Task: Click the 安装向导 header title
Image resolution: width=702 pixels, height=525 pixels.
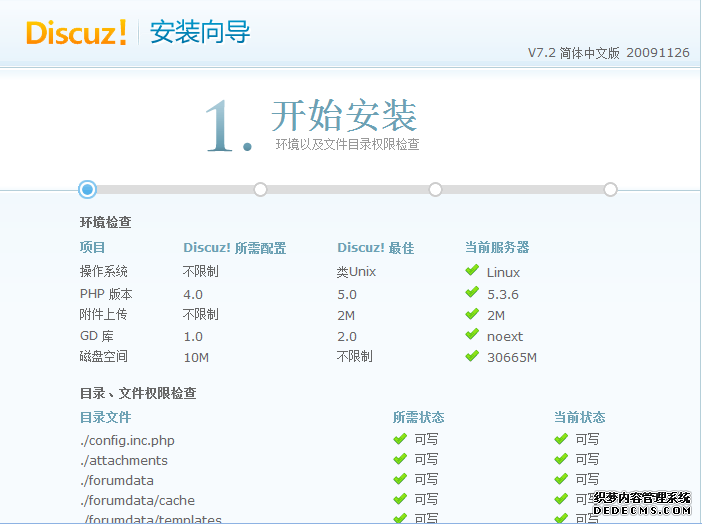Action: pyautogui.click(x=200, y=32)
